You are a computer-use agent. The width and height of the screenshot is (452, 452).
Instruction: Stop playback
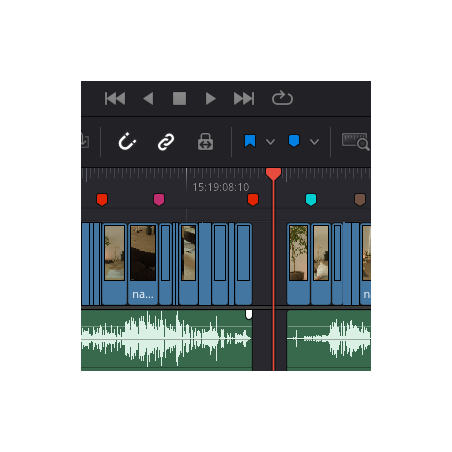[179, 99]
